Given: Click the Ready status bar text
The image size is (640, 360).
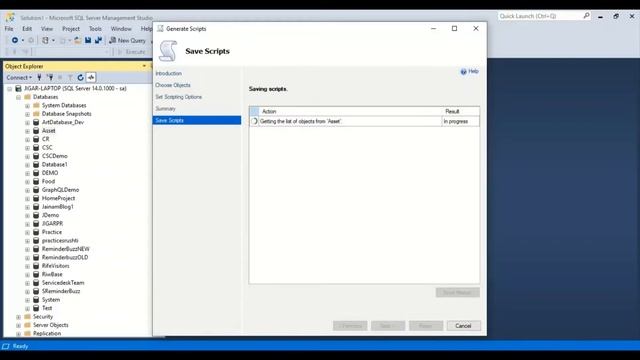Looking at the screenshot, I should [x=20, y=346].
